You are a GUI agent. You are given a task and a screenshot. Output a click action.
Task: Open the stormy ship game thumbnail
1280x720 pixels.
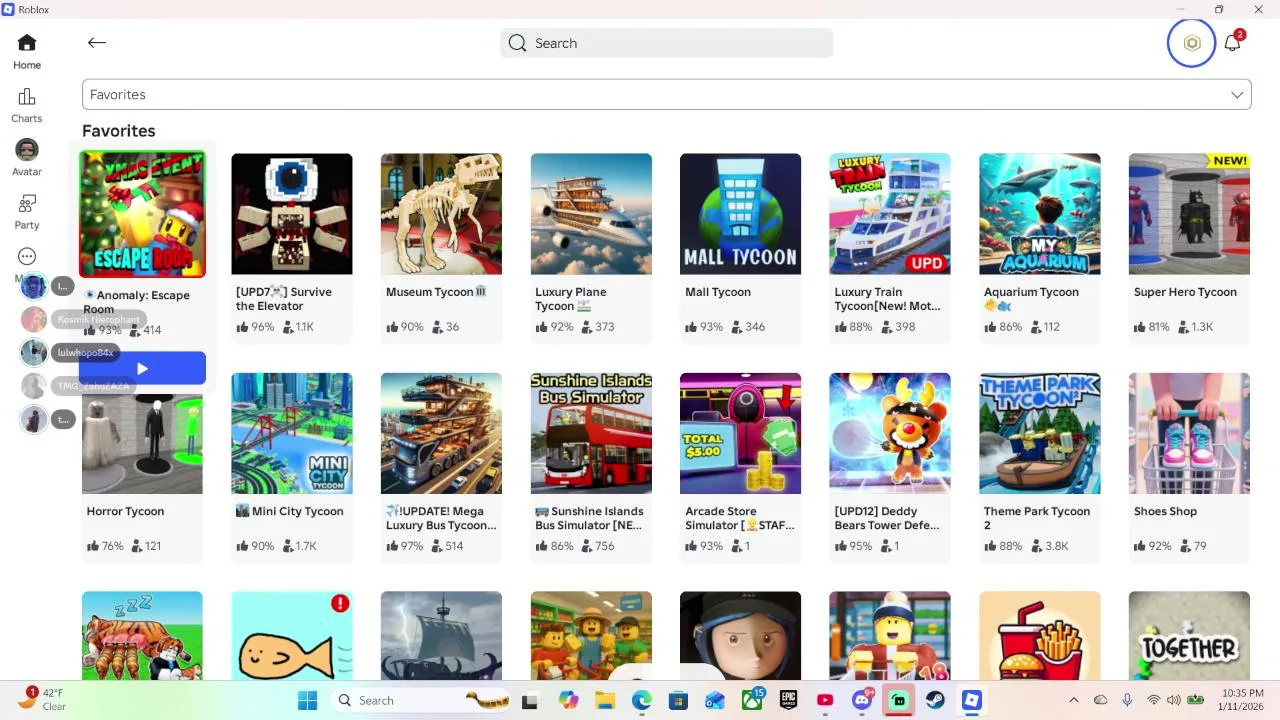pos(441,636)
